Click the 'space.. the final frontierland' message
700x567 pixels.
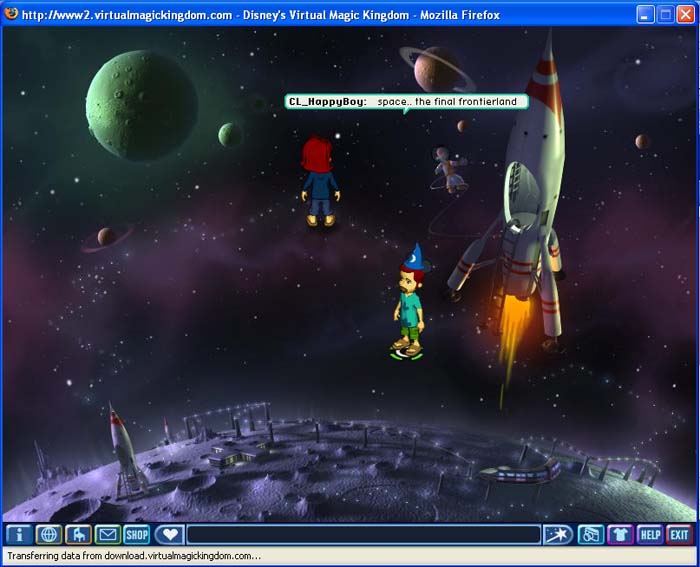click(447, 102)
